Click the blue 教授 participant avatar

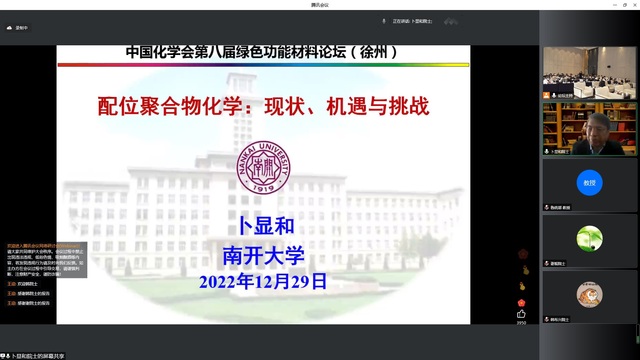coord(589,183)
